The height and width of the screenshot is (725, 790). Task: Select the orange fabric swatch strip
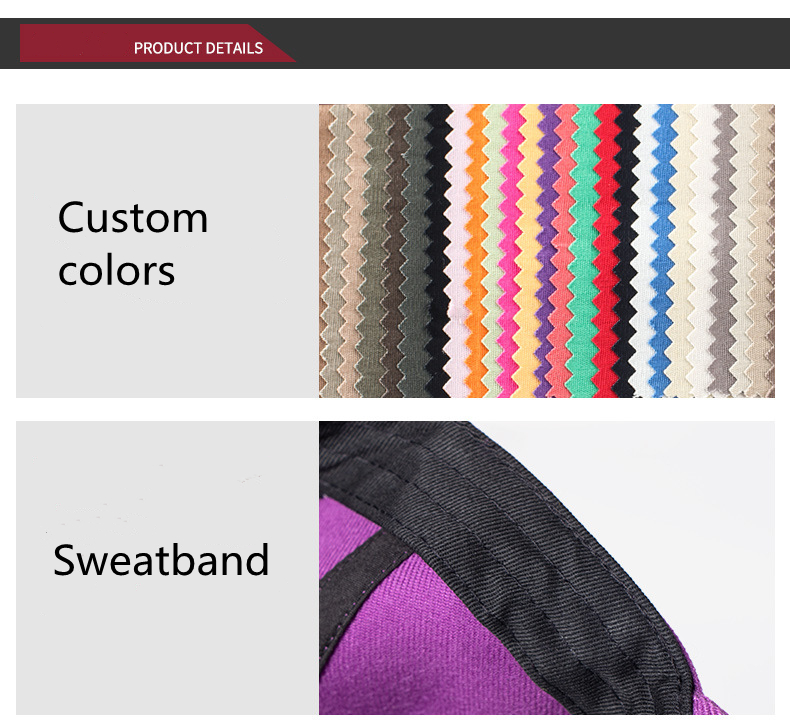click(475, 251)
